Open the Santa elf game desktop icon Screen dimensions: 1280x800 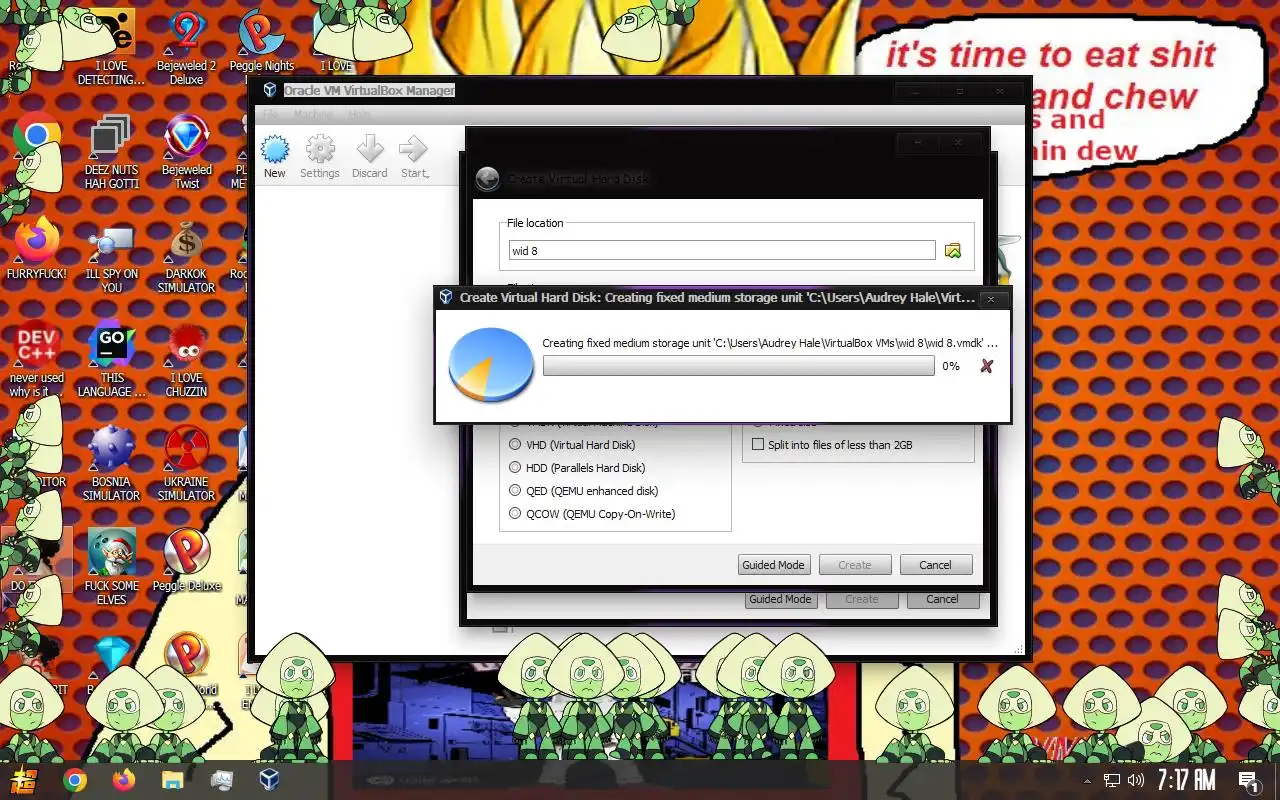[111, 553]
